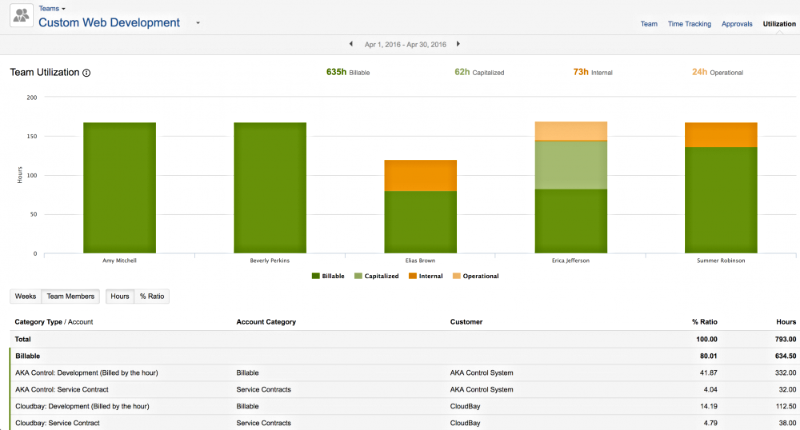Open the Time Tracking tab
Screen dimensions: 800x430
(689, 23)
